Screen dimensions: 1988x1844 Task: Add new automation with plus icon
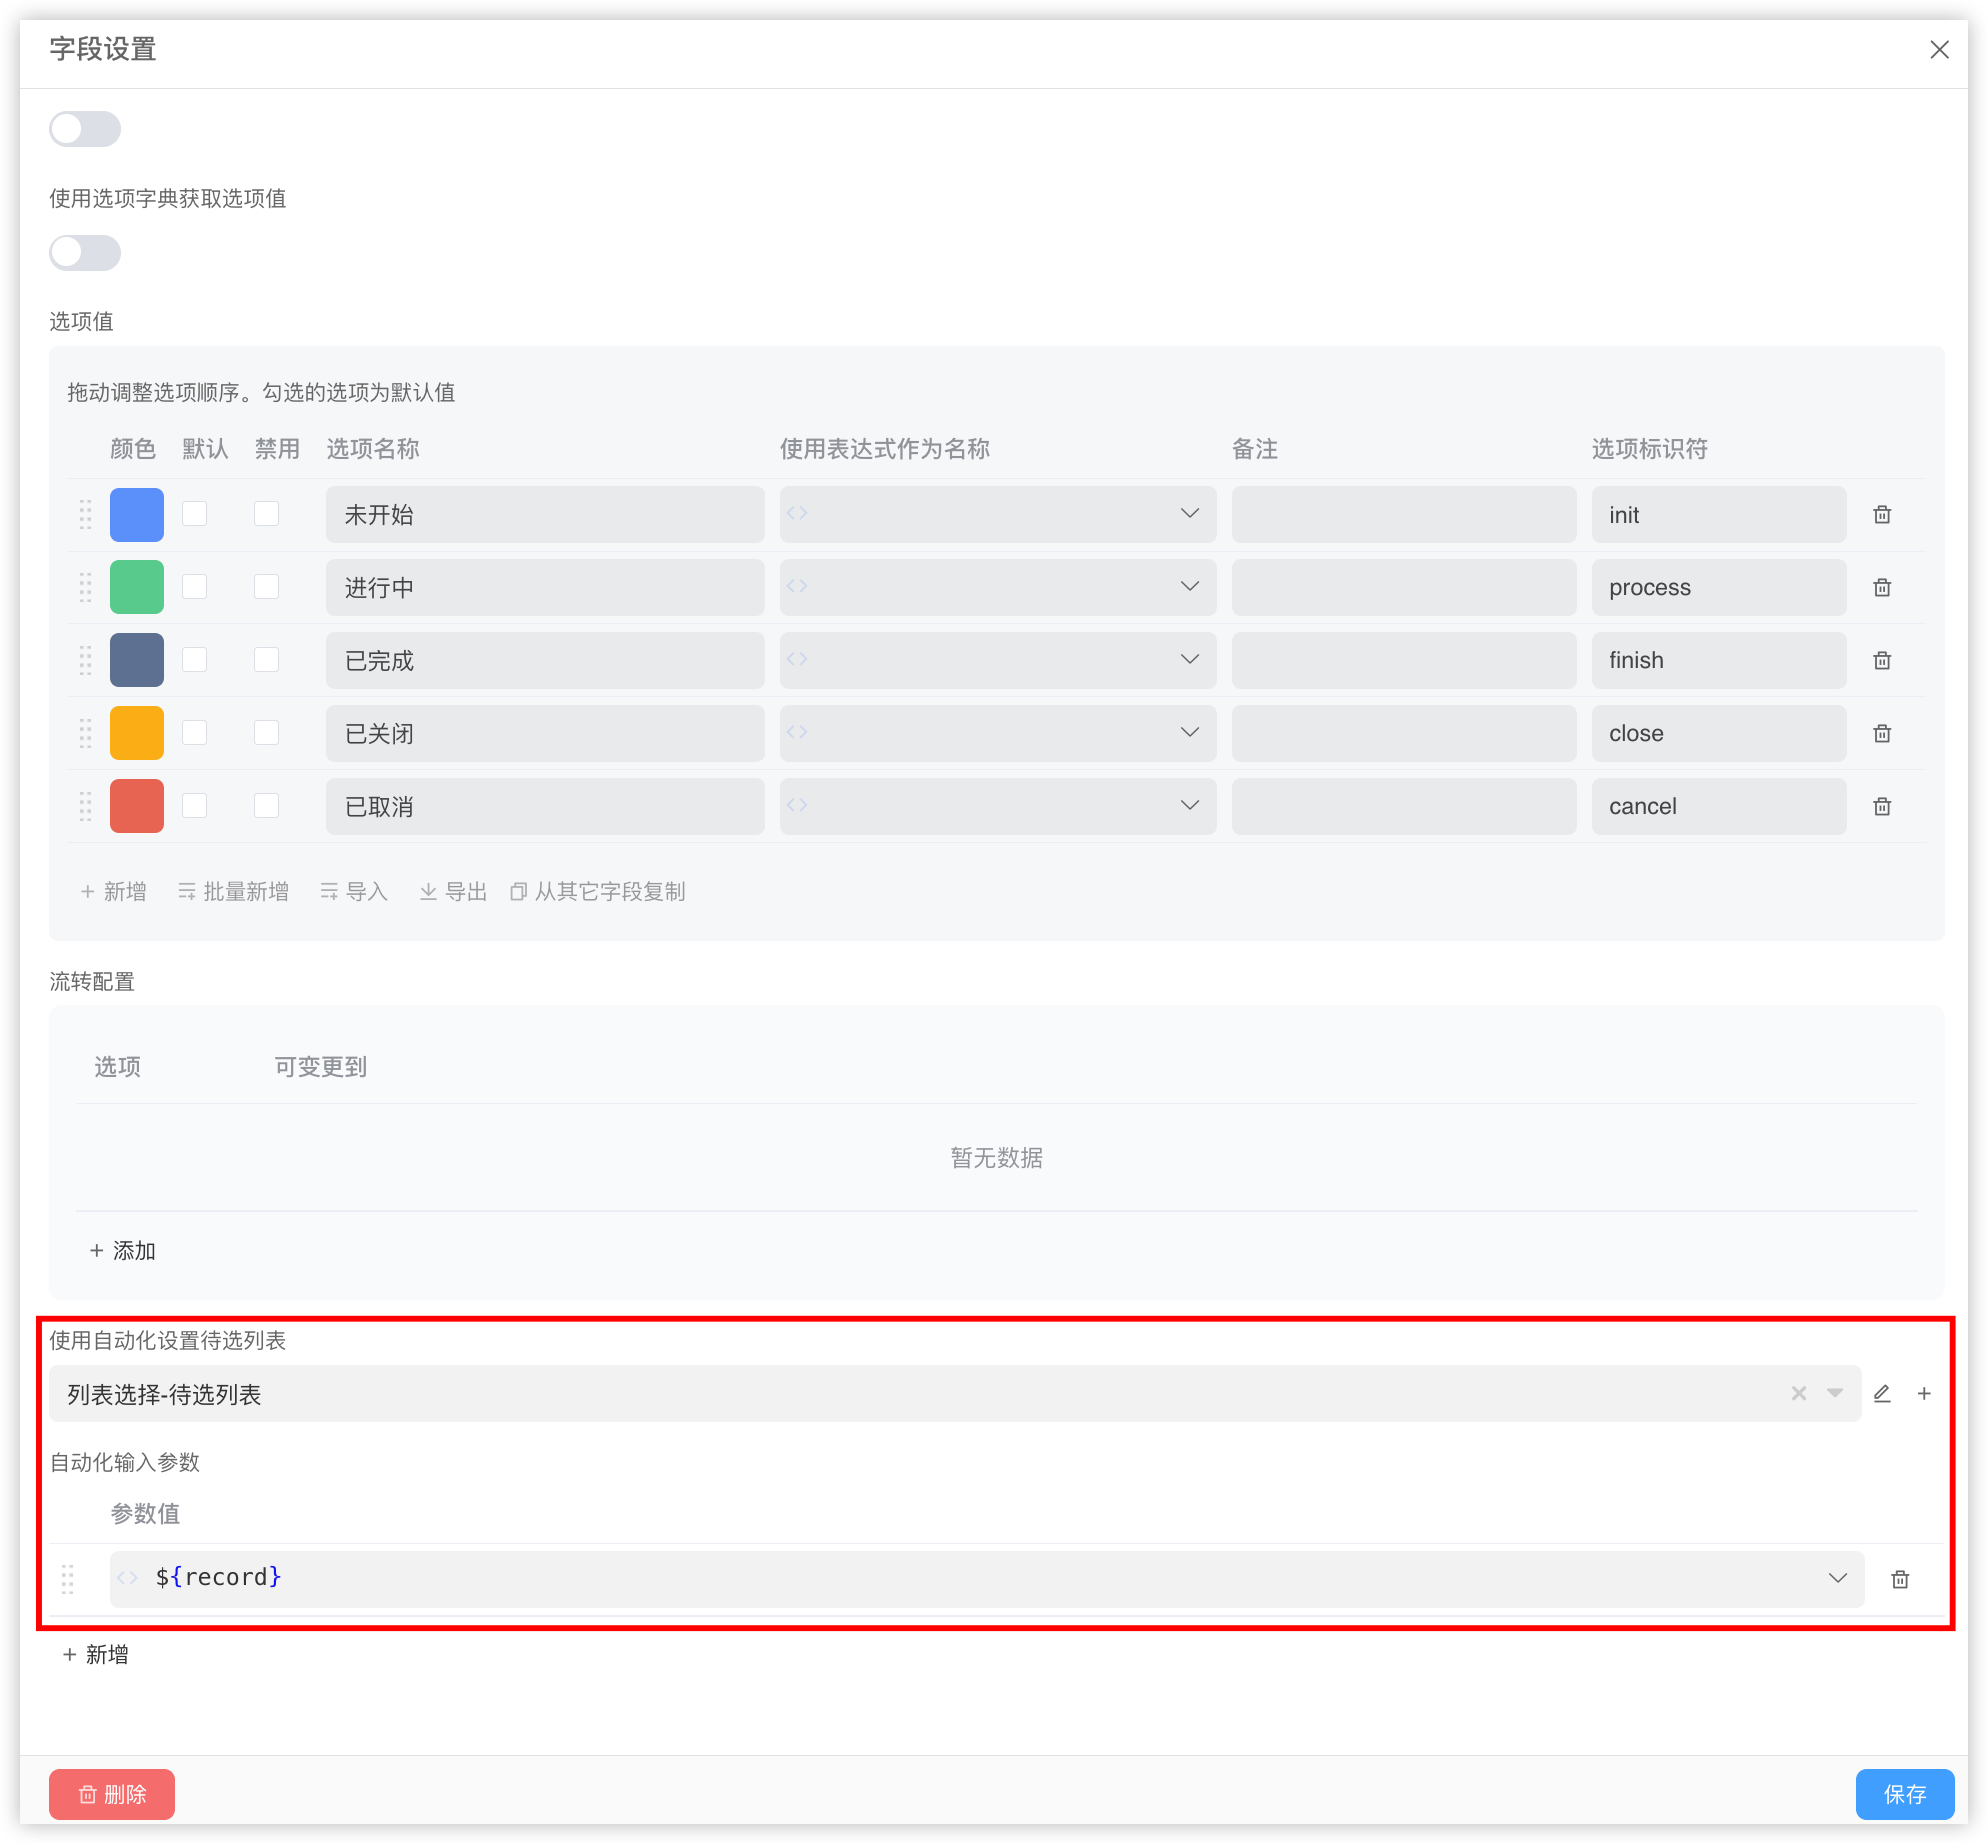click(1924, 1393)
